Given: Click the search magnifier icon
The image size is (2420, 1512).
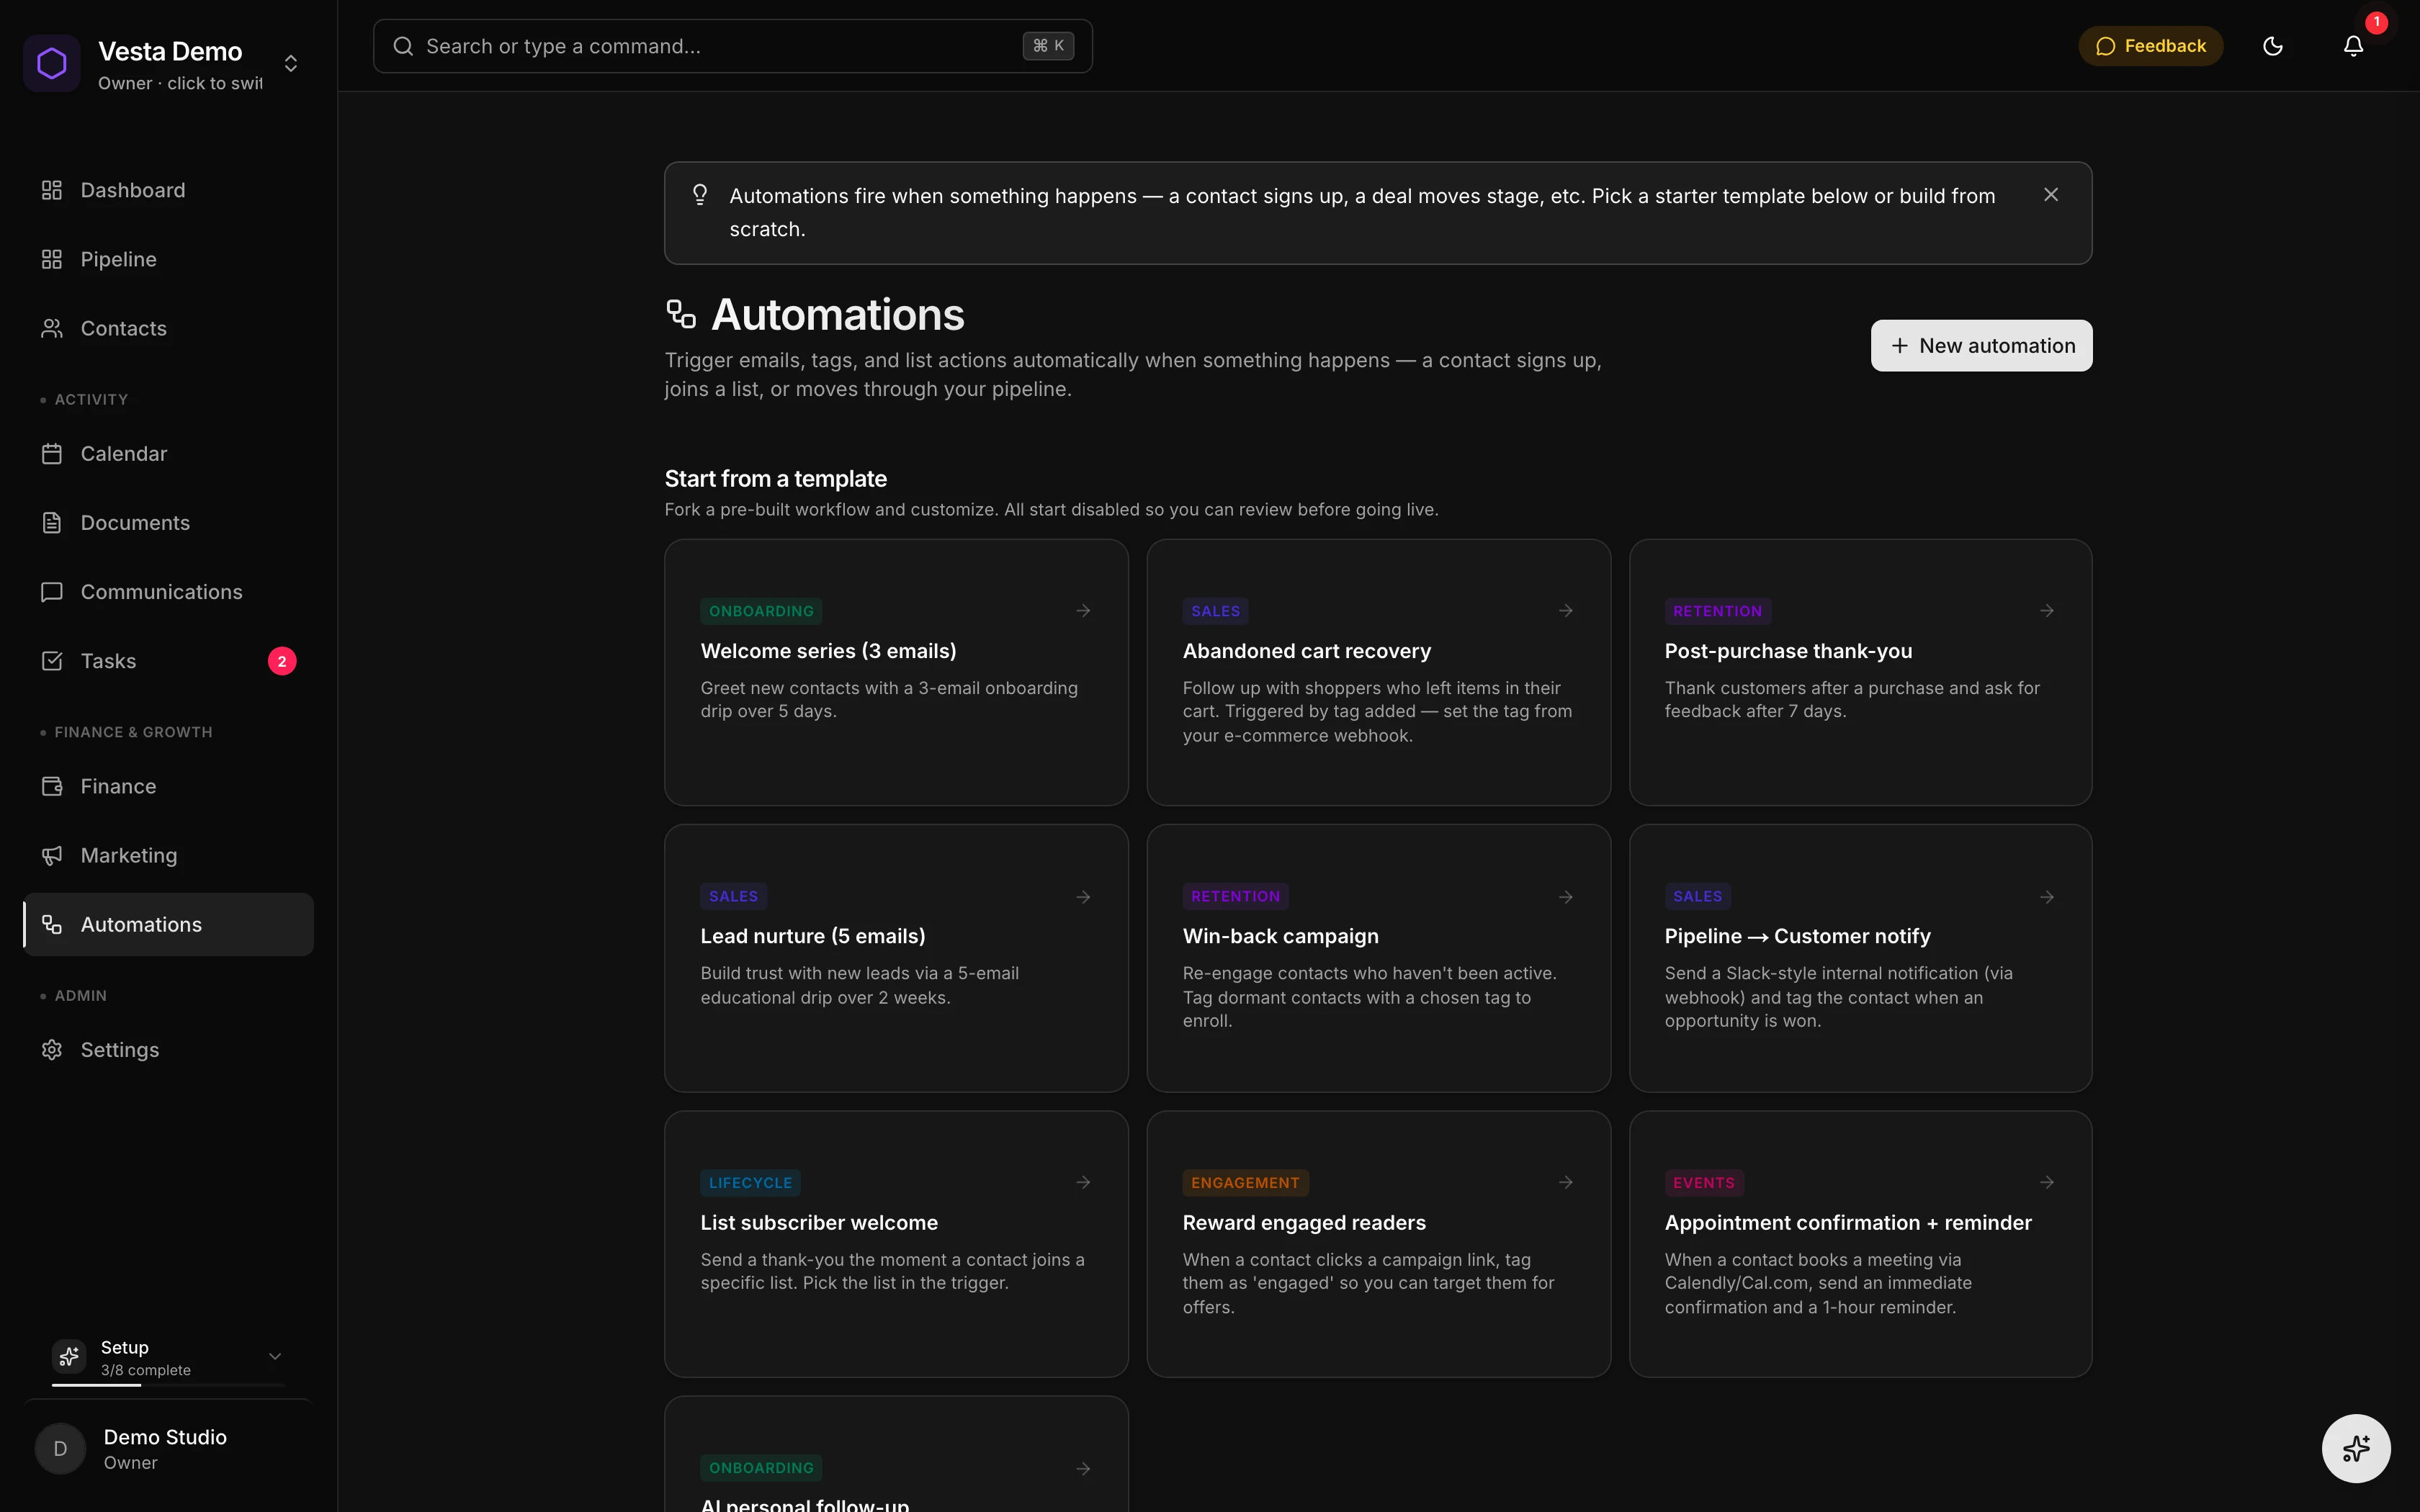Looking at the screenshot, I should click(403, 46).
